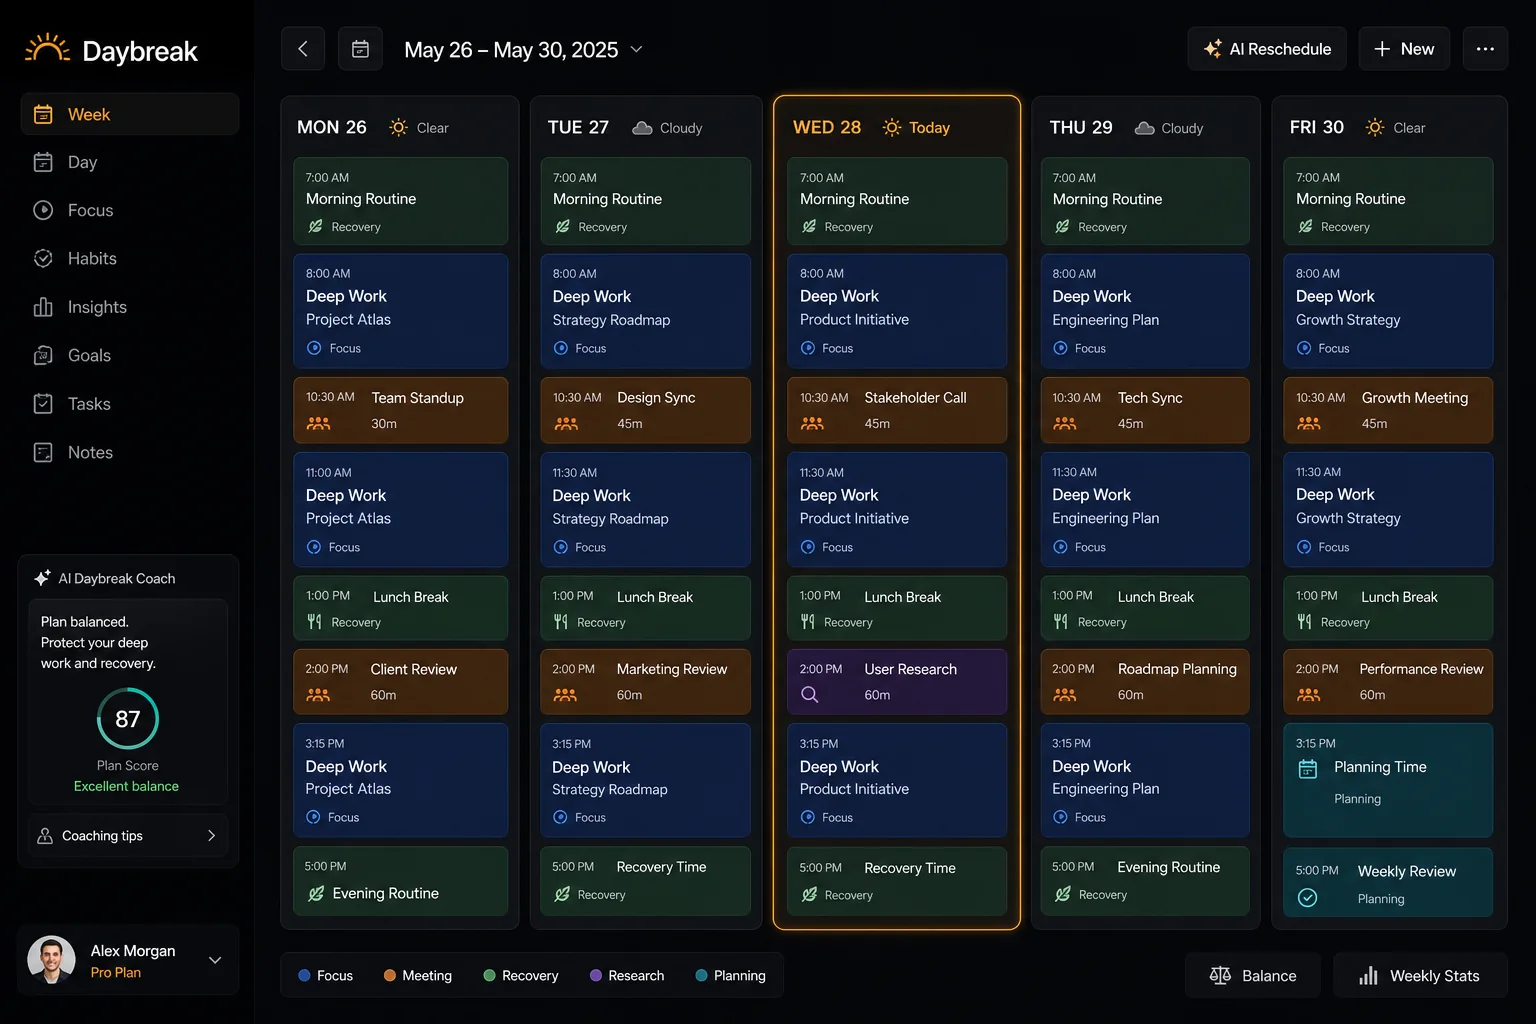Expand the Alex Morgan account menu chevron
The height and width of the screenshot is (1024, 1536).
(x=215, y=960)
